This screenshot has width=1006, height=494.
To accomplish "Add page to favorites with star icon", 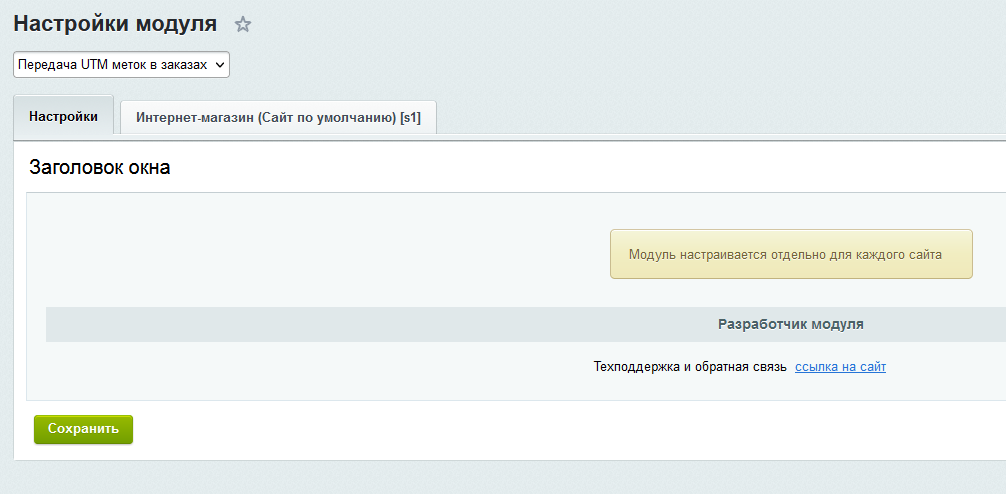I will pos(242,25).
